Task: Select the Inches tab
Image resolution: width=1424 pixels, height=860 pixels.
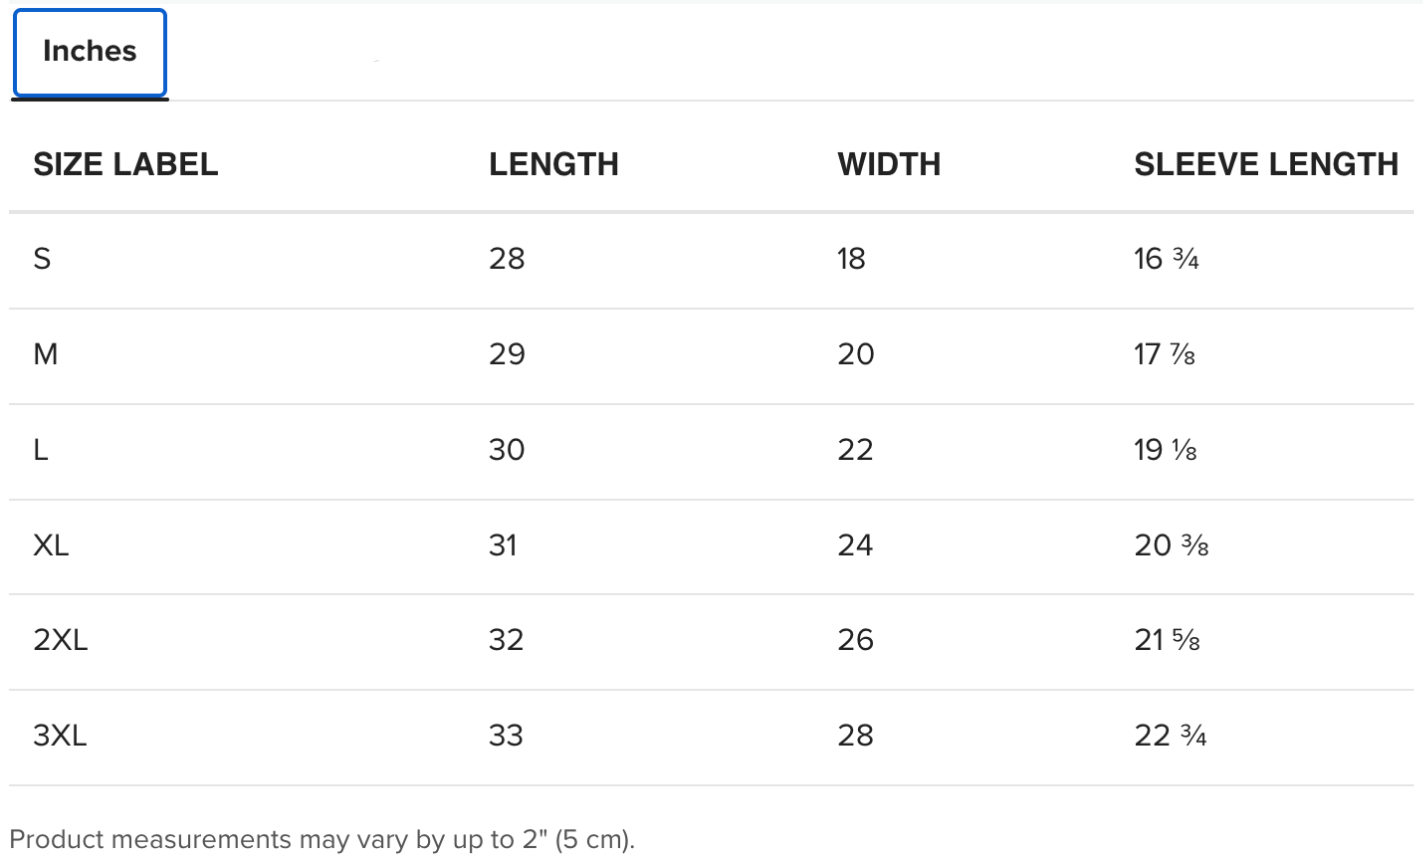Action: click(x=89, y=52)
